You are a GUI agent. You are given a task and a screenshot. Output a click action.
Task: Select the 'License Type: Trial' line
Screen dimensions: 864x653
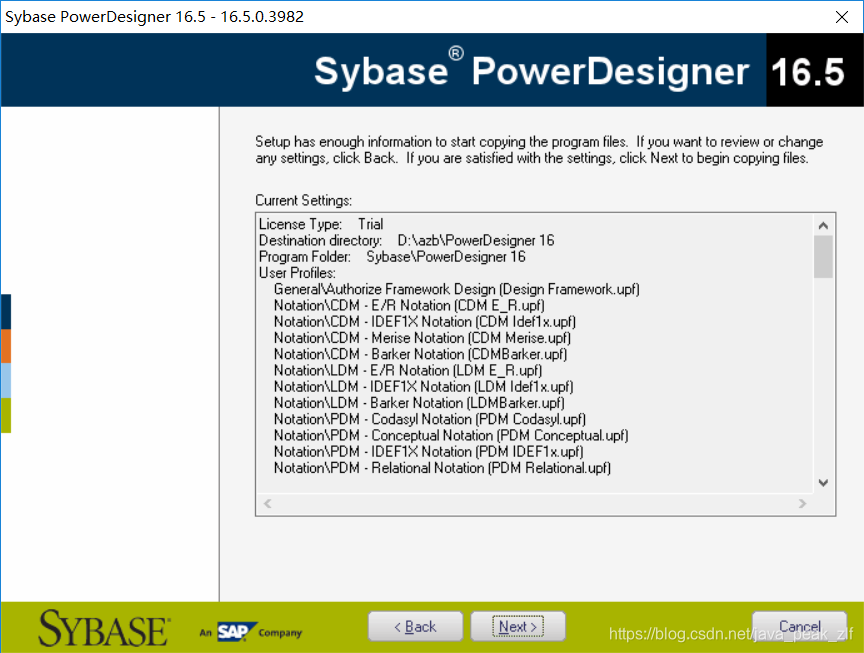(321, 224)
